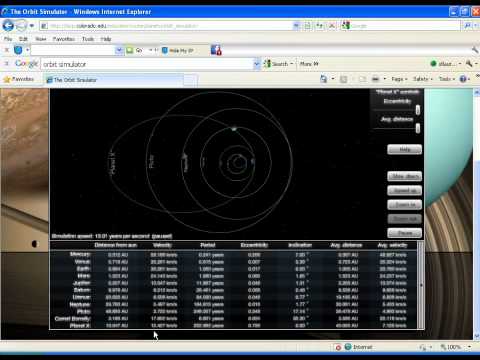This screenshot has height=360, width=480.
Task: Click the search magnifier beside the search box
Action: click(x=468, y=26)
